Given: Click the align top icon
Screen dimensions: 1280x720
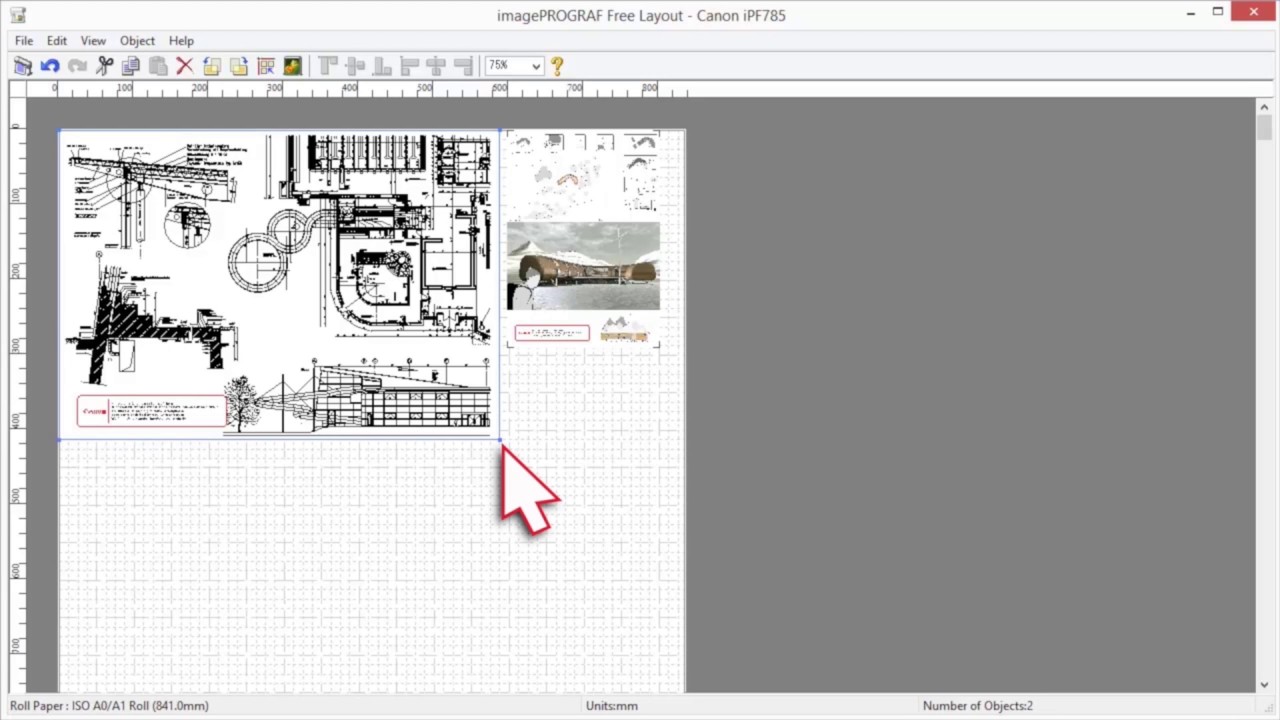Looking at the screenshot, I should coord(328,66).
